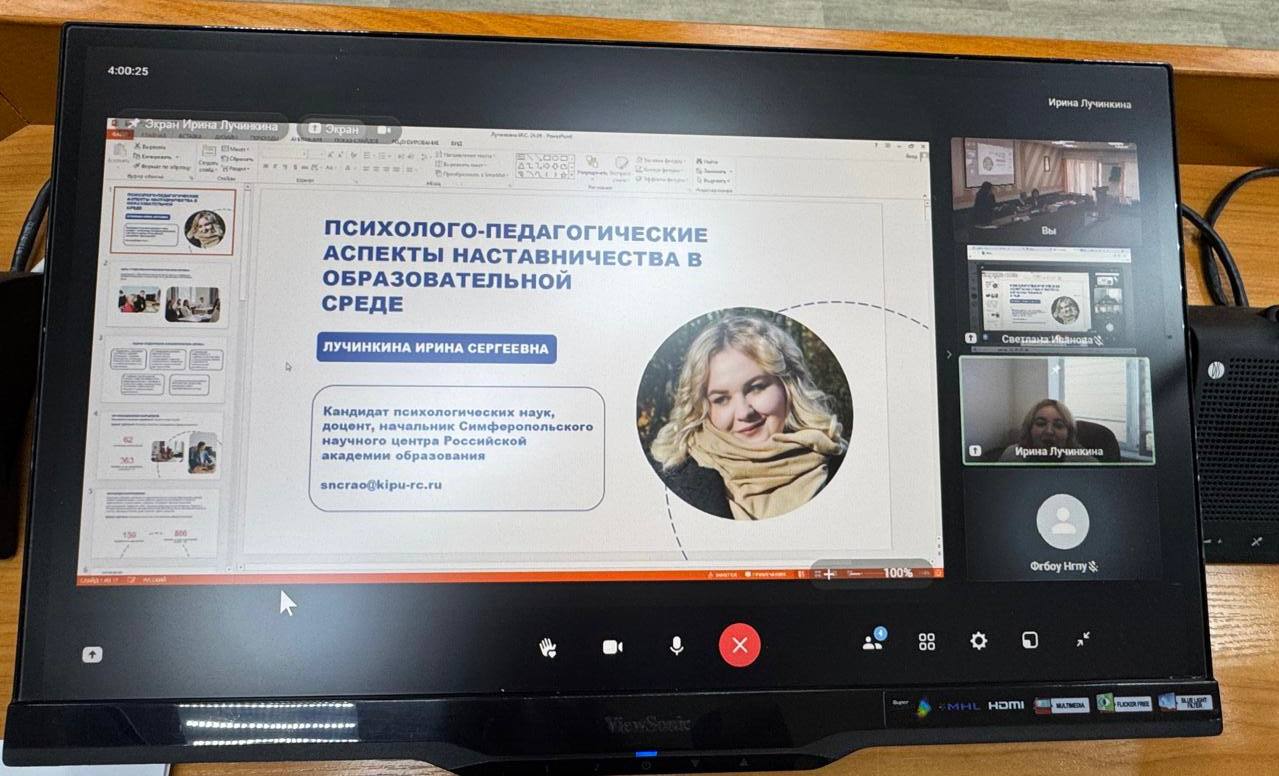Toggle the camera on or off
The image size is (1279, 776).
[612, 646]
